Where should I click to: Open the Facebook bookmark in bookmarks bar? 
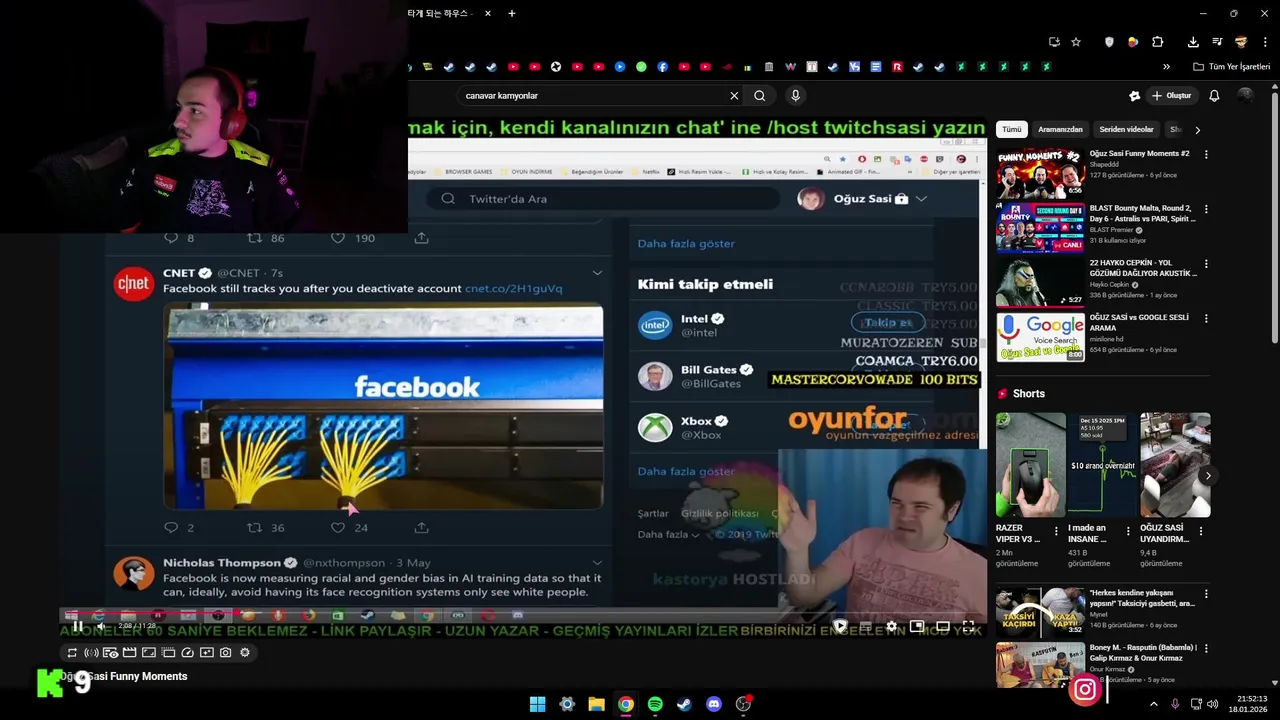tap(662, 67)
